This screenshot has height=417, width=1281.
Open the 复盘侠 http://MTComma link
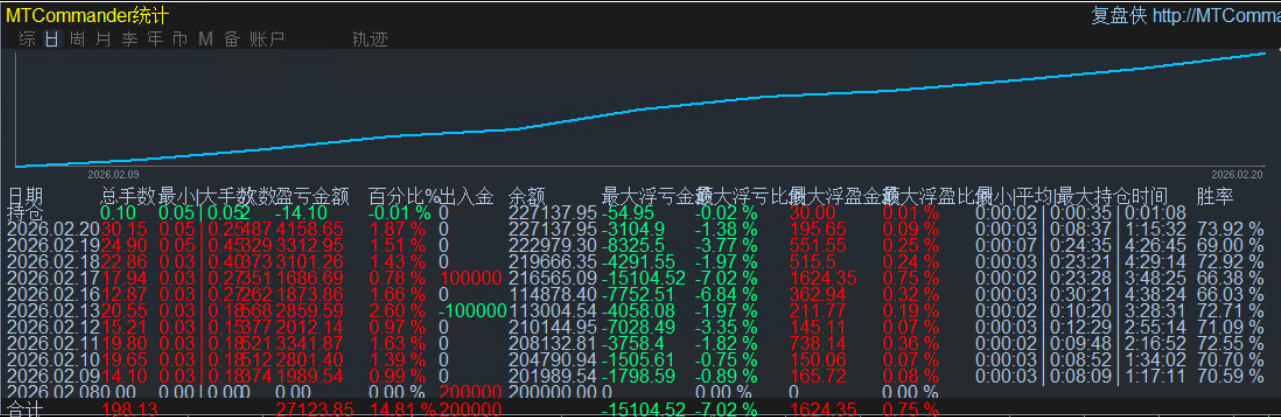[1185, 15]
